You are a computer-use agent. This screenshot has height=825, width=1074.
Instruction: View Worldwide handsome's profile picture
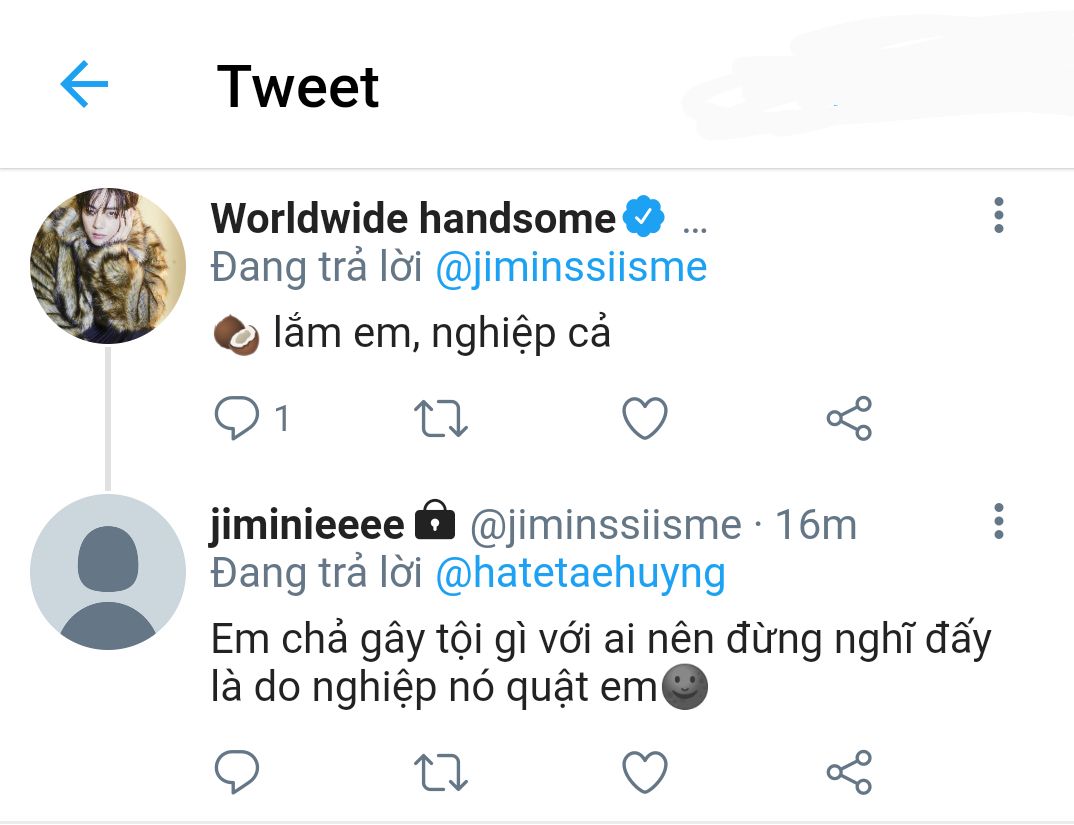point(108,265)
